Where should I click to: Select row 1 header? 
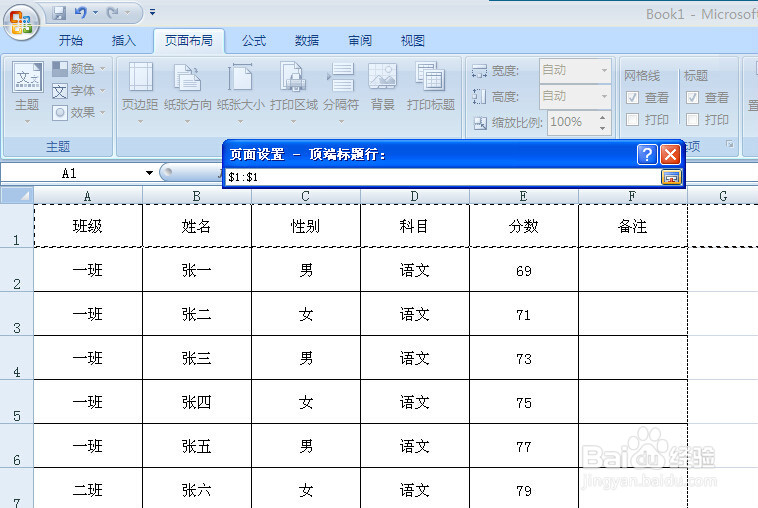pos(16,226)
